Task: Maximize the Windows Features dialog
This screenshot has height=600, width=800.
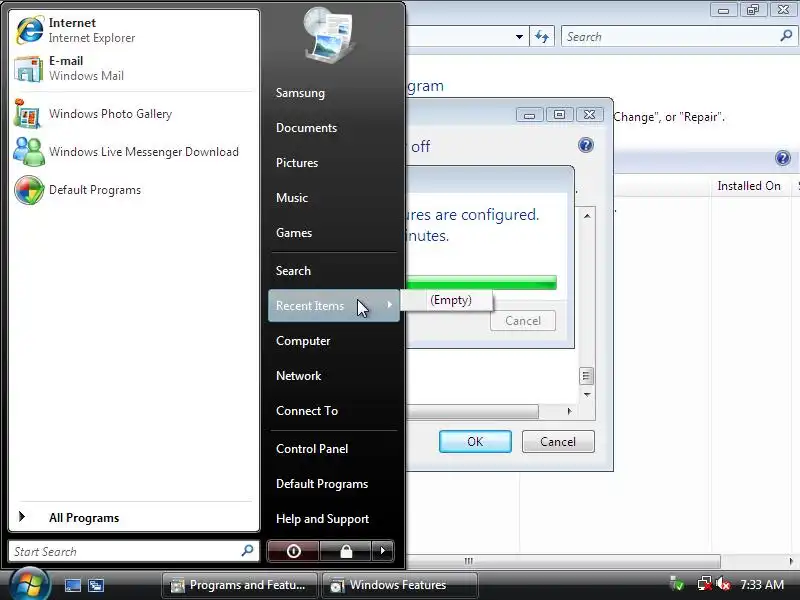Action: coord(559,115)
